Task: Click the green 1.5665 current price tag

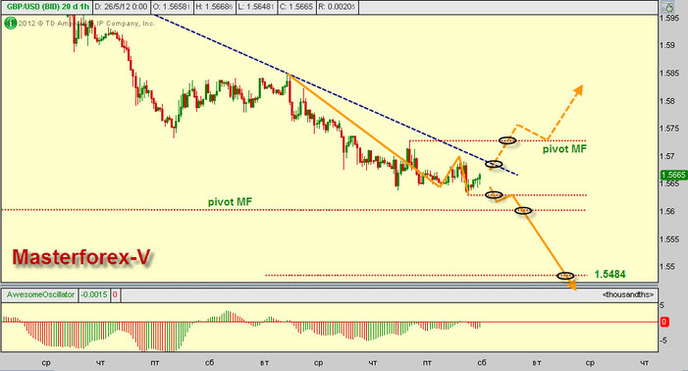Action: click(674, 175)
